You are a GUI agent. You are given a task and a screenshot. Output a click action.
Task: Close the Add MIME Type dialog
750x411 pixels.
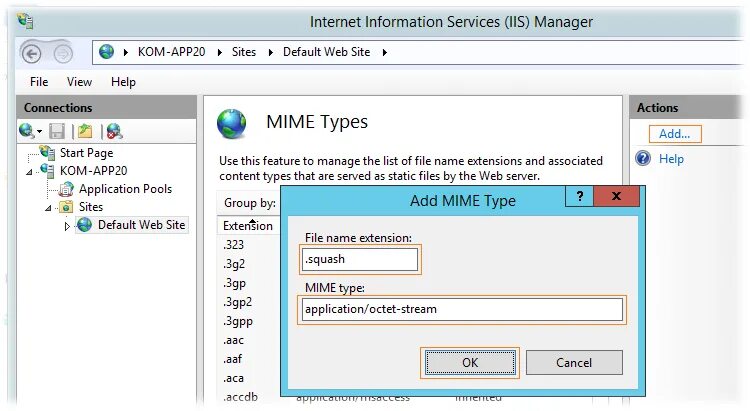tap(616, 196)
